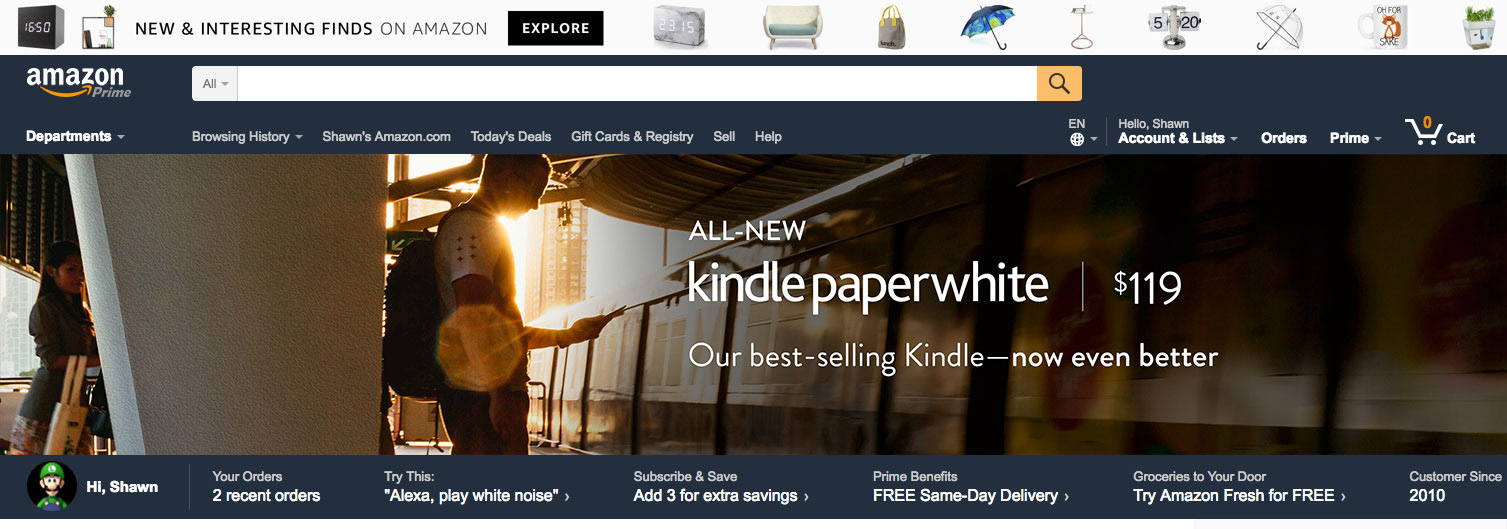
Task: Expand the All search category dropdown
Action: (215, 84)
